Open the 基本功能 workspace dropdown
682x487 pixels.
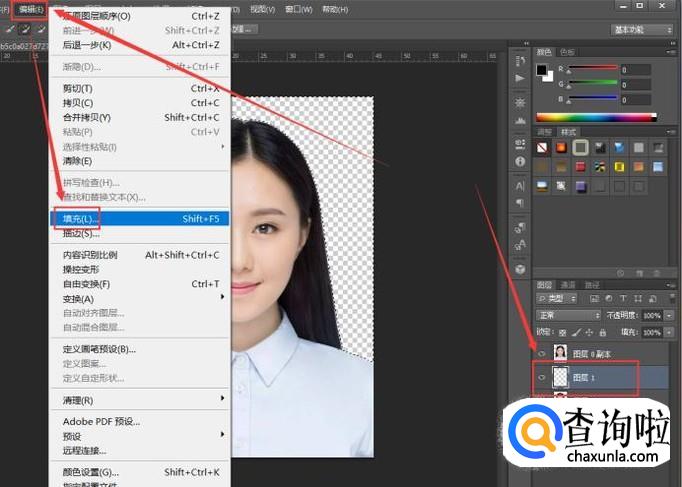coord(642,30)
